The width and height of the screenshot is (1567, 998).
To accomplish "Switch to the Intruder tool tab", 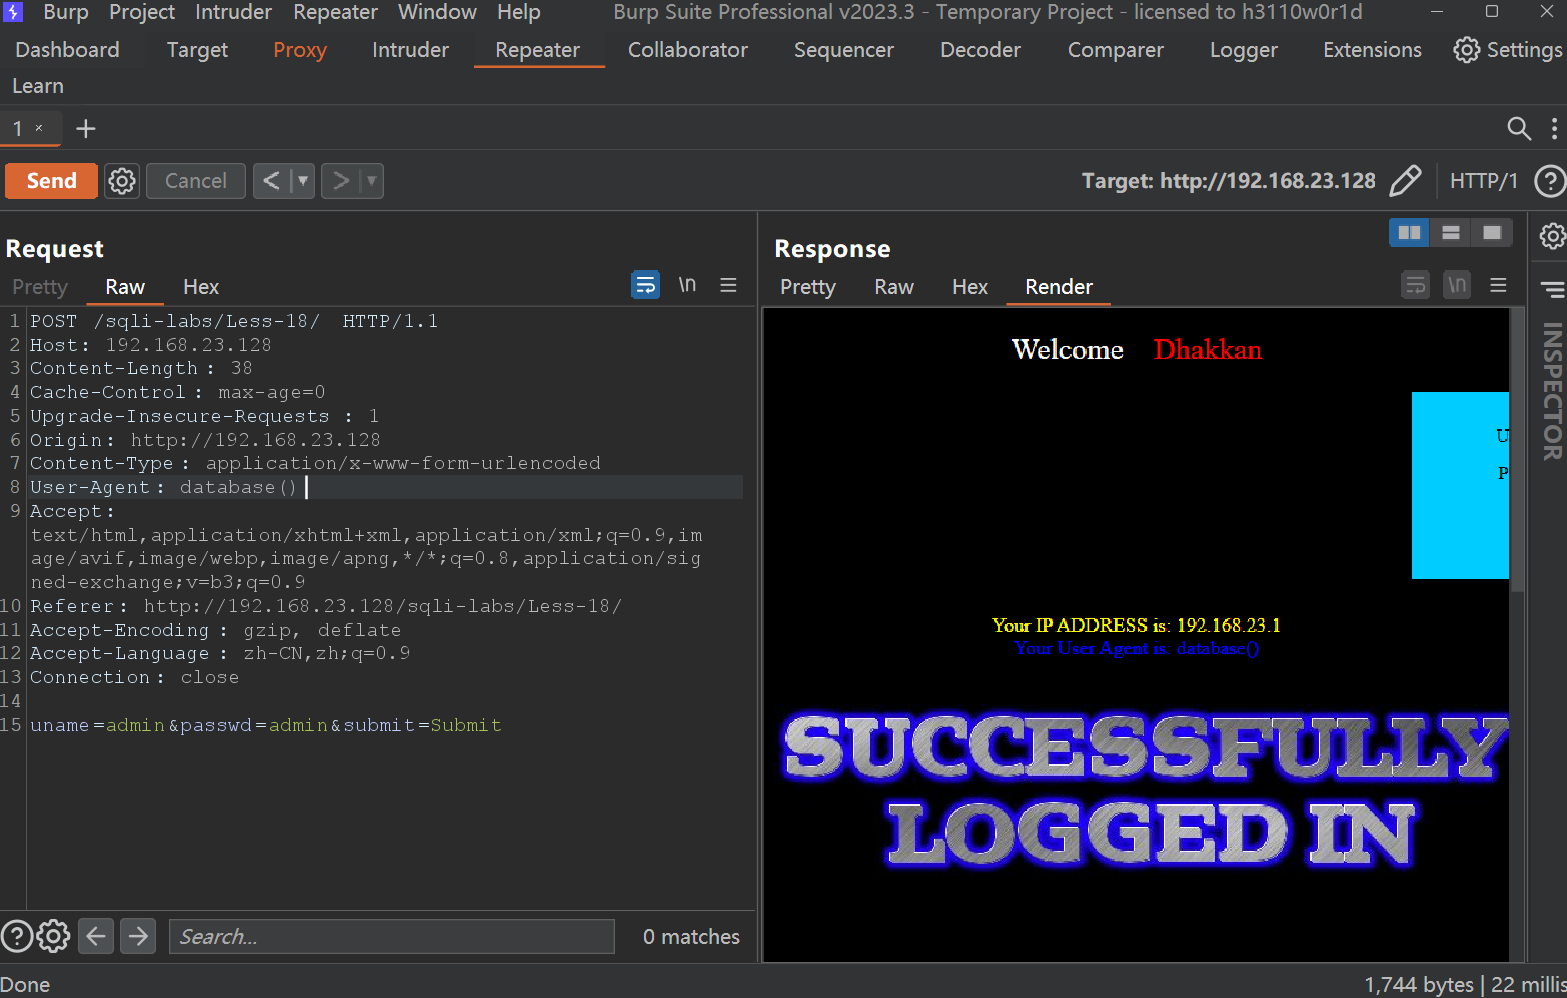I will point(410,50).
